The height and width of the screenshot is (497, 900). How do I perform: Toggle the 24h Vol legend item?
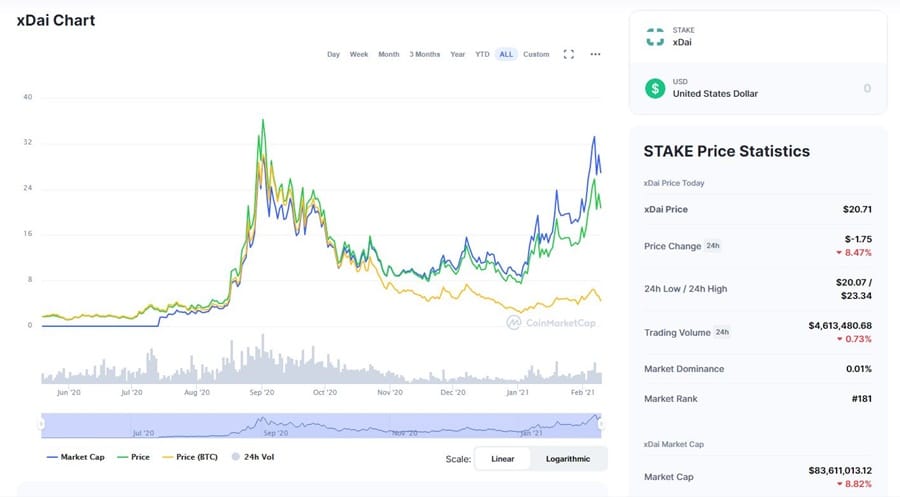251,457
